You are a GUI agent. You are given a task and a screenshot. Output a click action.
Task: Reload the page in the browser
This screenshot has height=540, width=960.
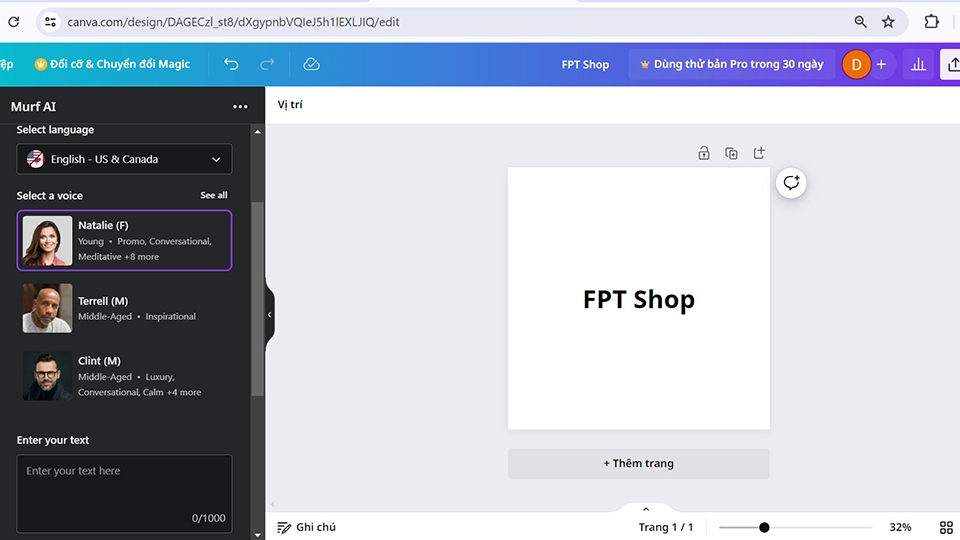pos(13,22)
